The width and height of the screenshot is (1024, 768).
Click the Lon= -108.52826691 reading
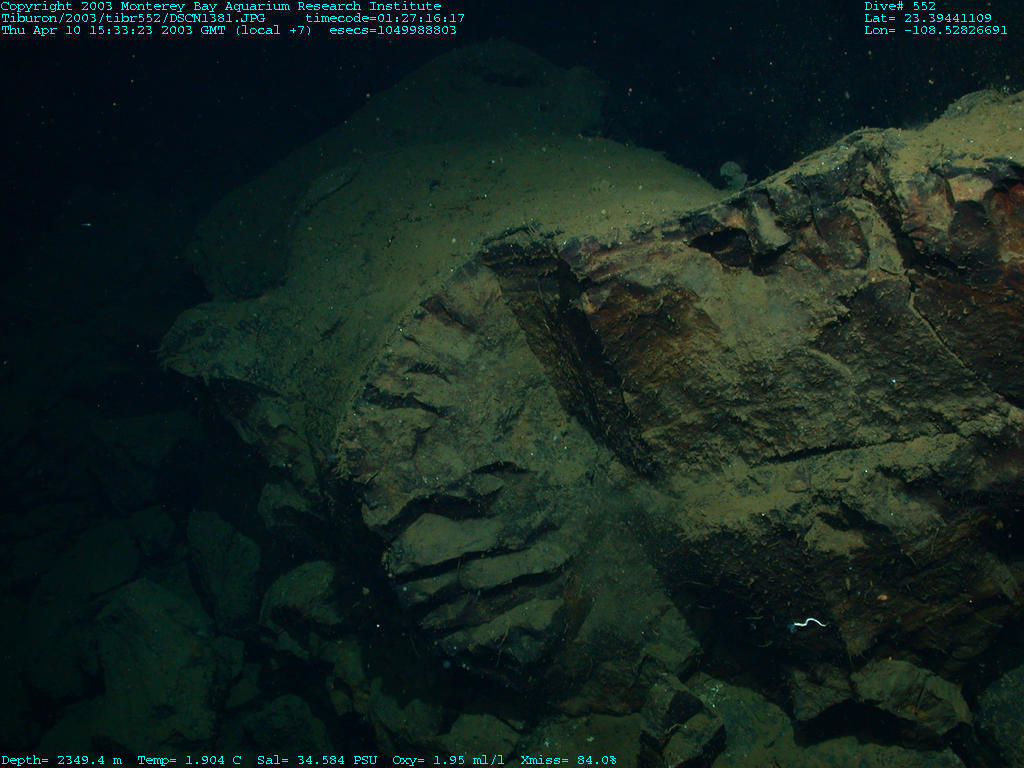point(935,30)
